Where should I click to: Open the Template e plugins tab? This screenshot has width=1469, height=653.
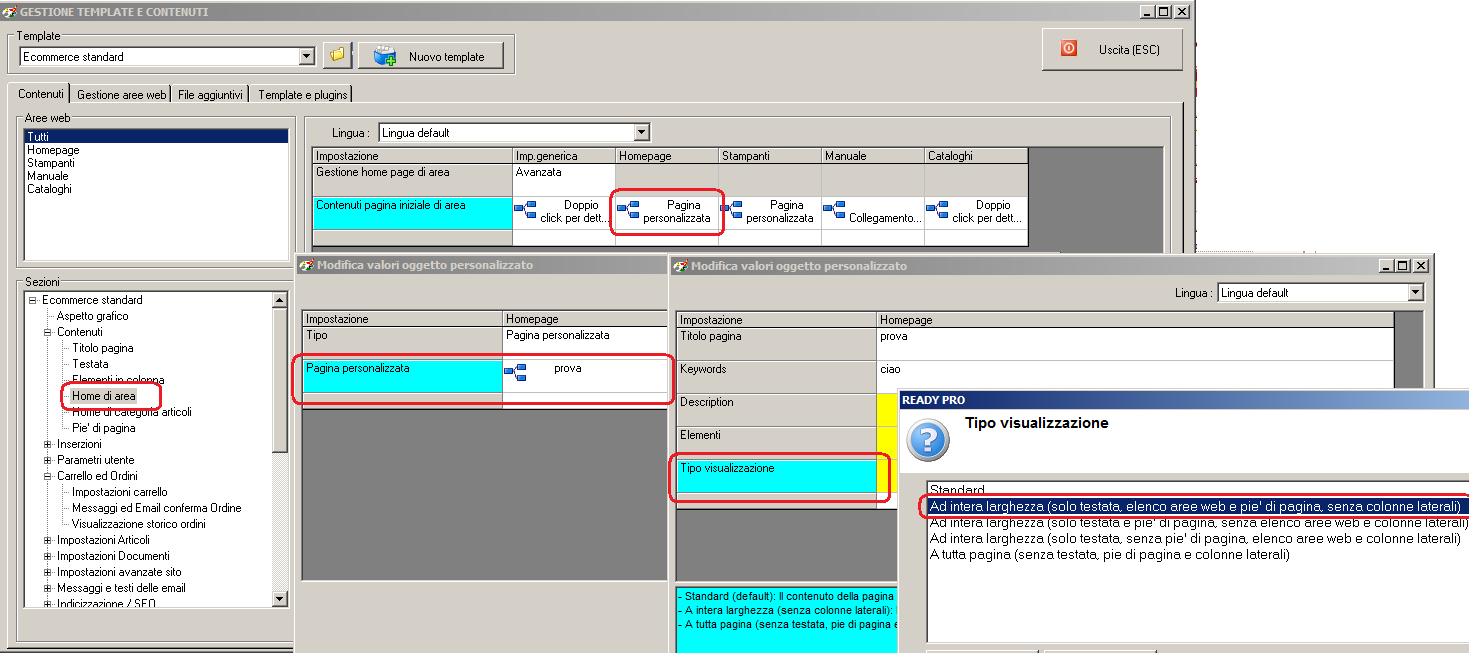[x=302, y=95]
